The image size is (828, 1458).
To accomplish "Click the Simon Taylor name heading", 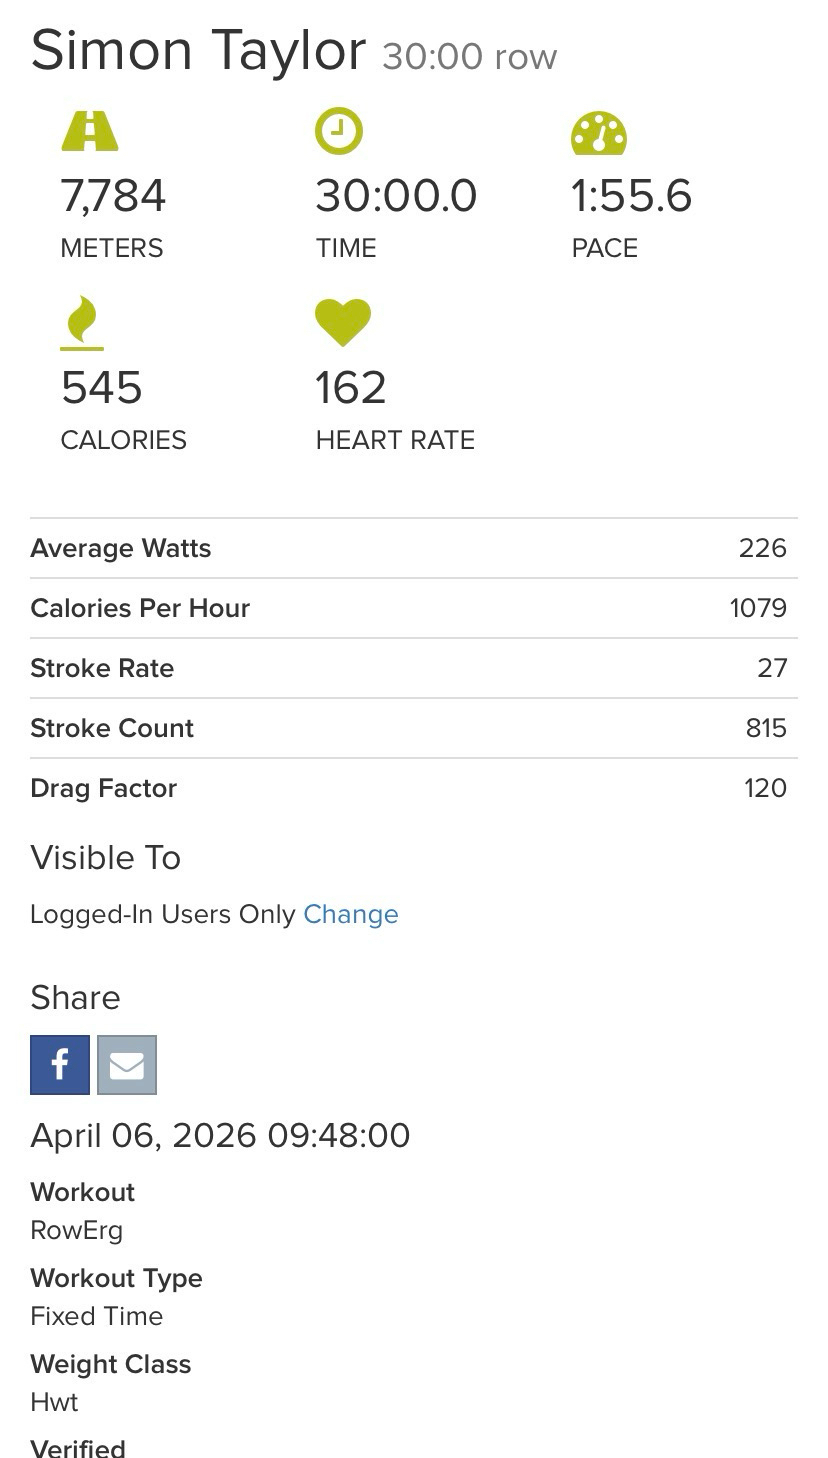I will [x=198, y=50].
